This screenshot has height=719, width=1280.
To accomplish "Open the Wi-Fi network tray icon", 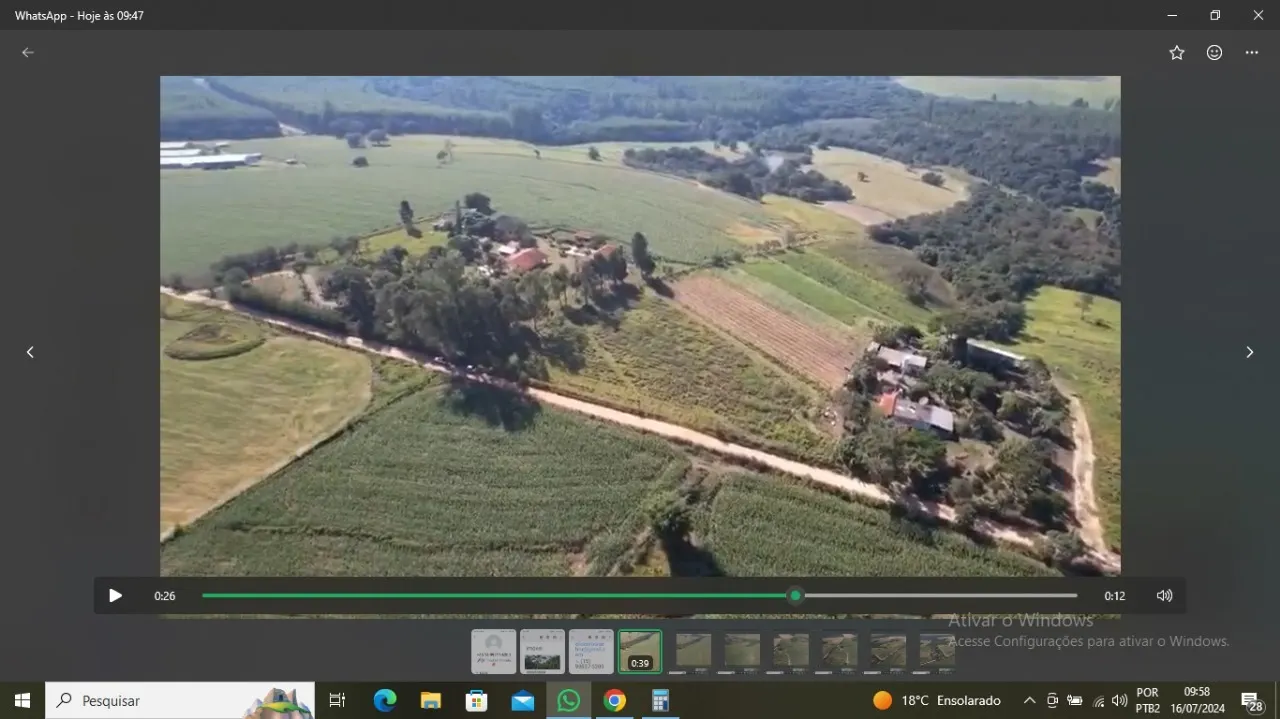I will 1098,701.
